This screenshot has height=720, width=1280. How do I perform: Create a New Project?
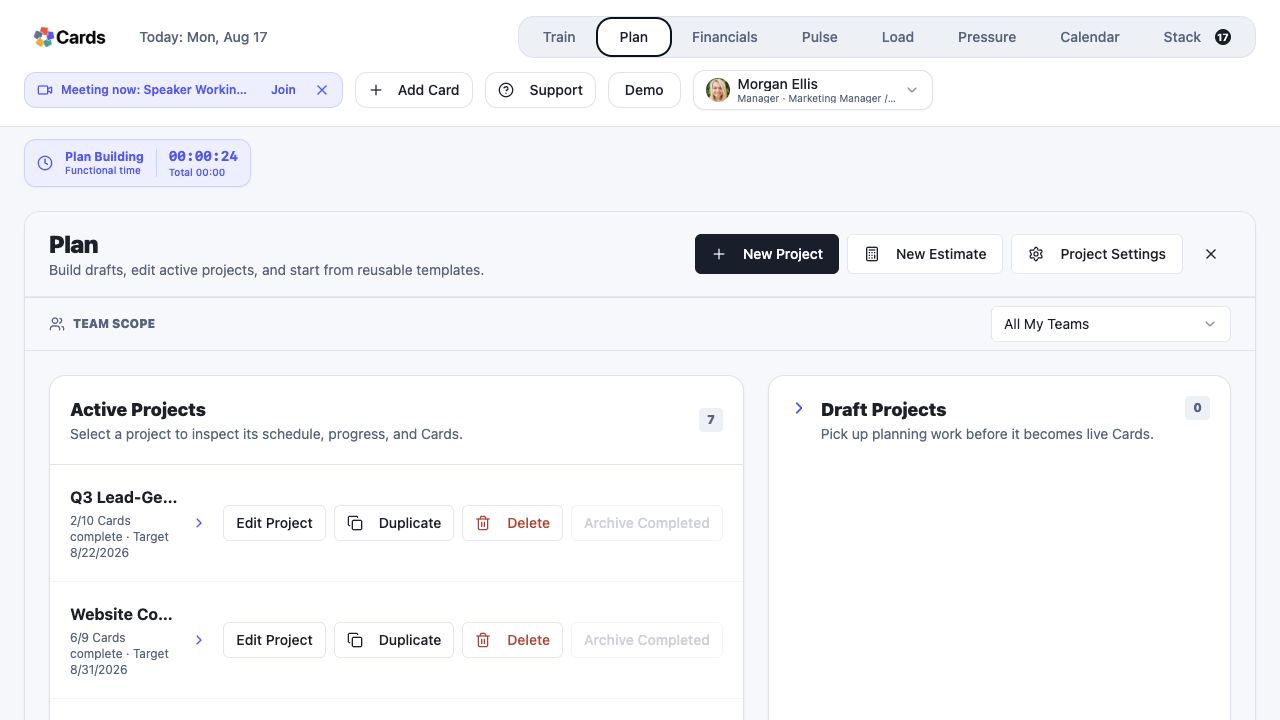(x=767, y=254)
